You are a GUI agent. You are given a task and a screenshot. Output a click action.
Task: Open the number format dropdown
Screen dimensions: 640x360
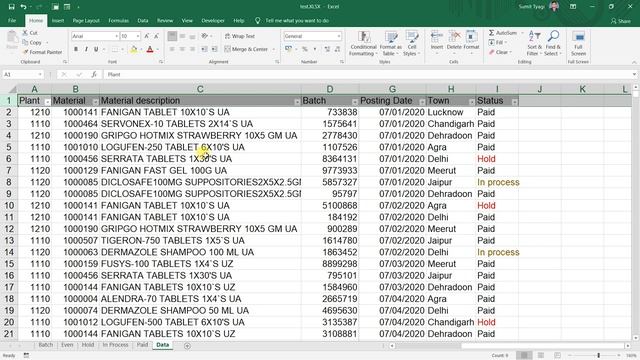[x=339, y=36]
